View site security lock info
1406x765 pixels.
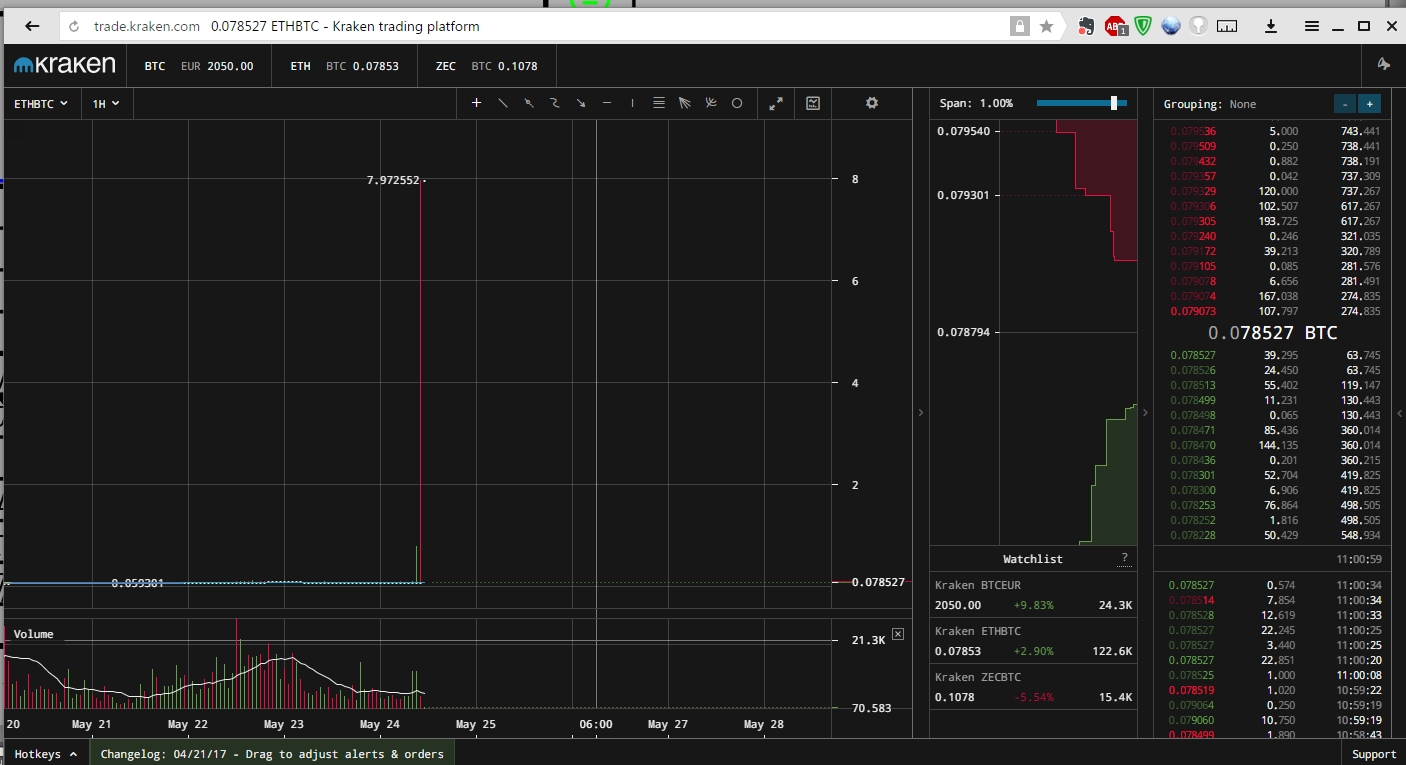click(1019, 26)
